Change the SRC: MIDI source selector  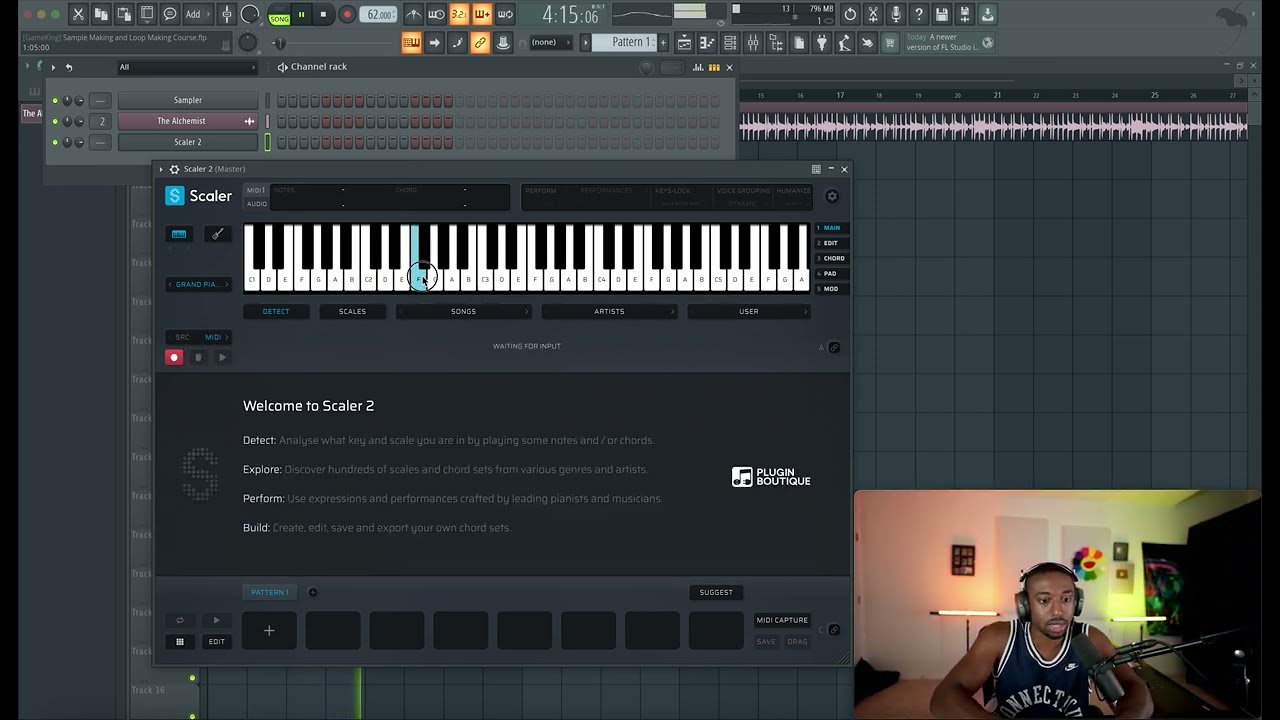click(x=198, y=337)
